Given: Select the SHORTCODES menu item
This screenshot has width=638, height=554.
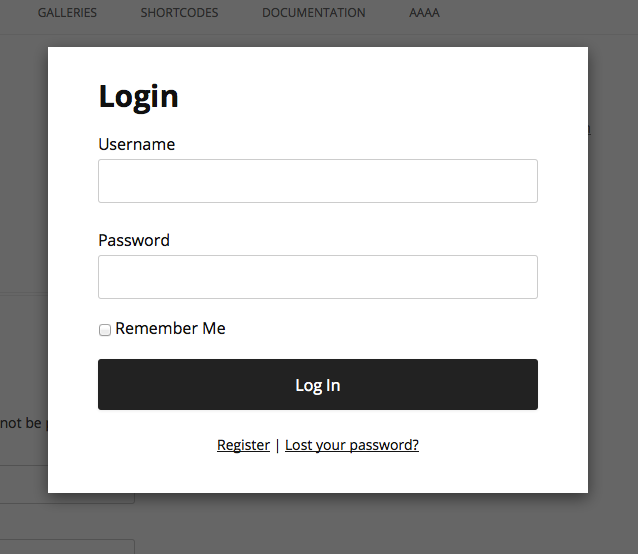Looking at the screenshot, I should pos(179,13).
